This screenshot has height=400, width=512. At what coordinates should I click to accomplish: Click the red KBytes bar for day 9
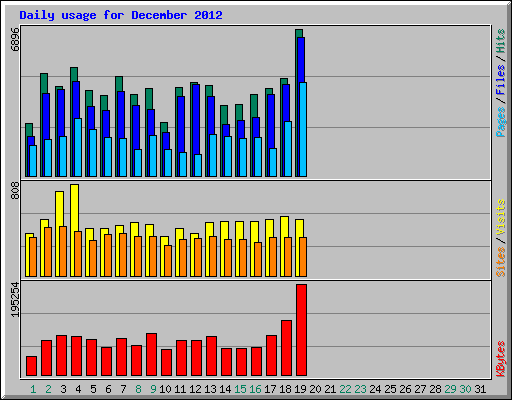[x=151, y=354]
